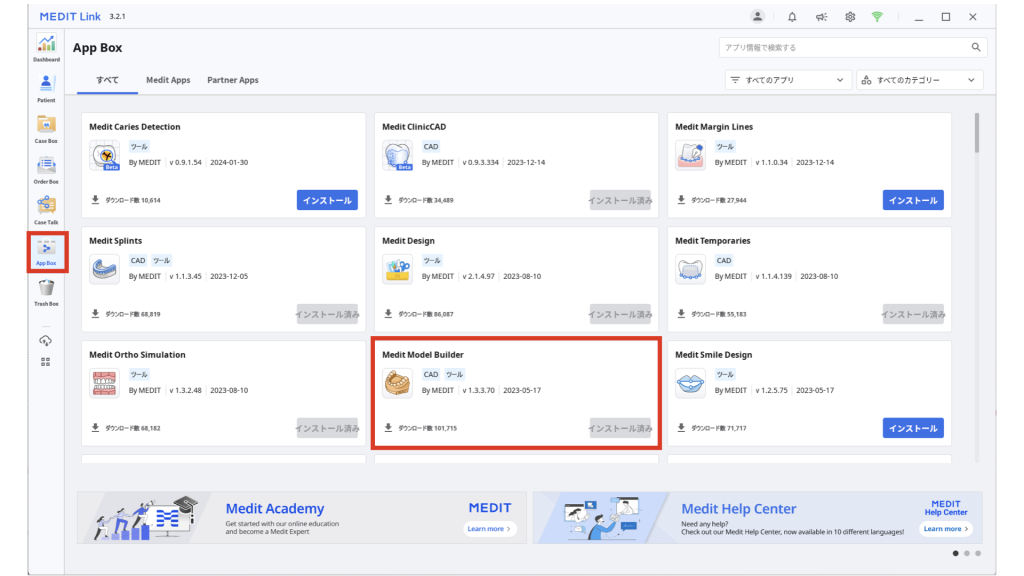The height and width of the screenshot is (576, 1024).
Task: Switch to the Partner Apps tab
Action: [232, 80]
